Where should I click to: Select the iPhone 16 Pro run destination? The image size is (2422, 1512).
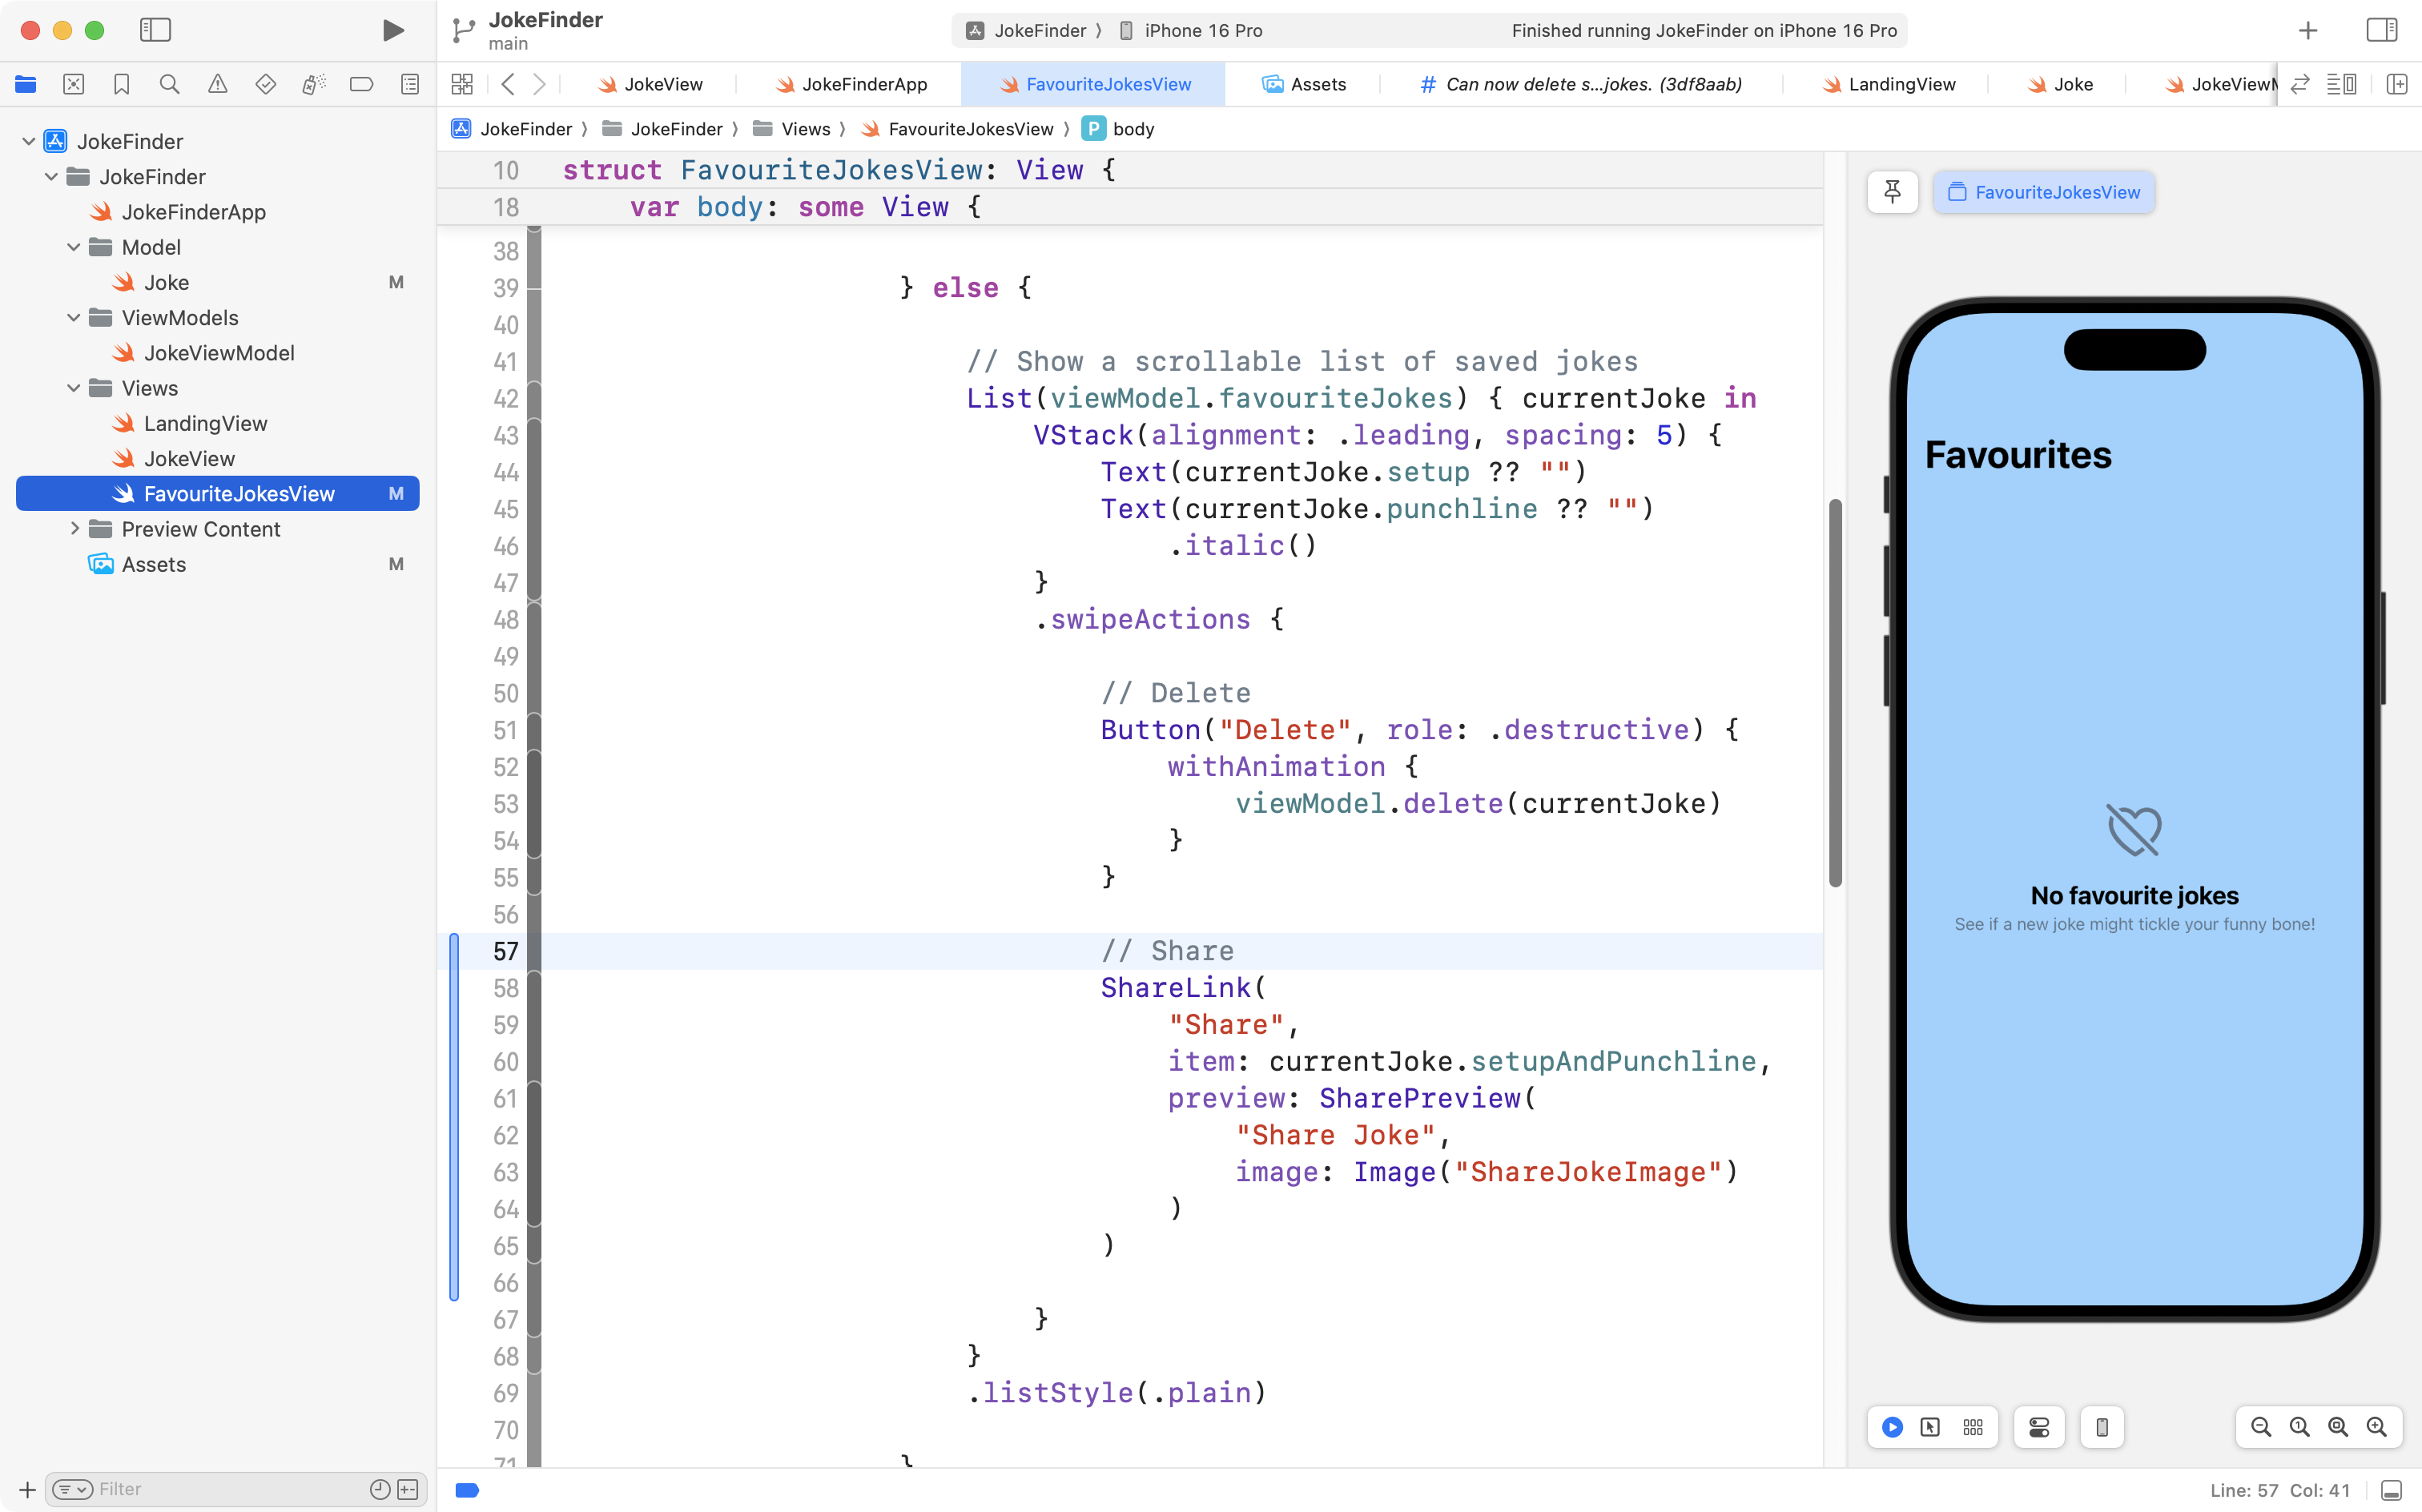[x=1202, y=30]
